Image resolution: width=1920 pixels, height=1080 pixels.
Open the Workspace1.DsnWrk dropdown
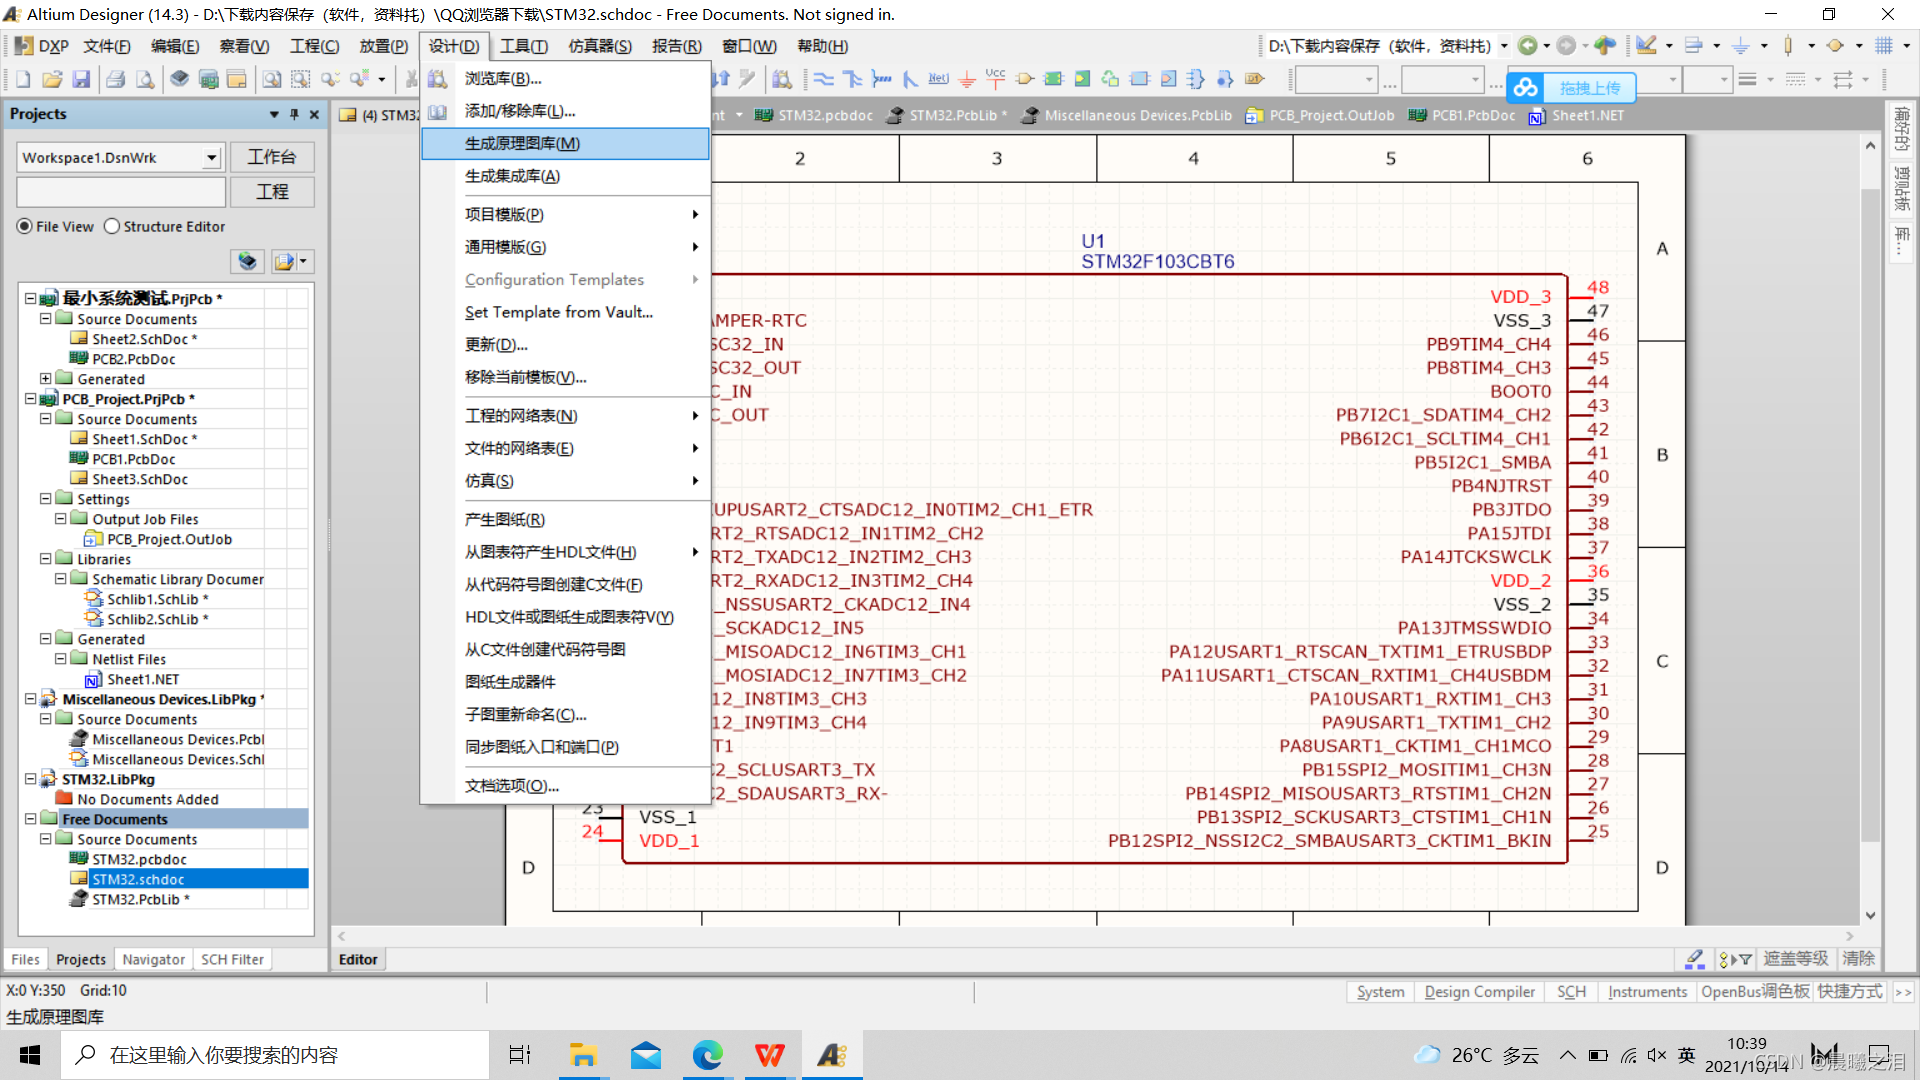click(211, 157)
